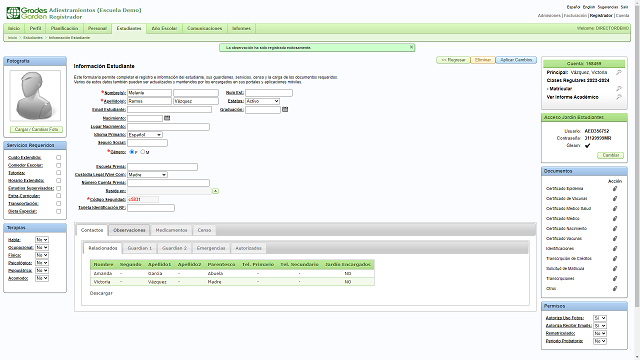The width and height of the screenshot is (640, 360).
Task: Enable the Estudios Supervisados checkbox
Action: coord(58,188)
